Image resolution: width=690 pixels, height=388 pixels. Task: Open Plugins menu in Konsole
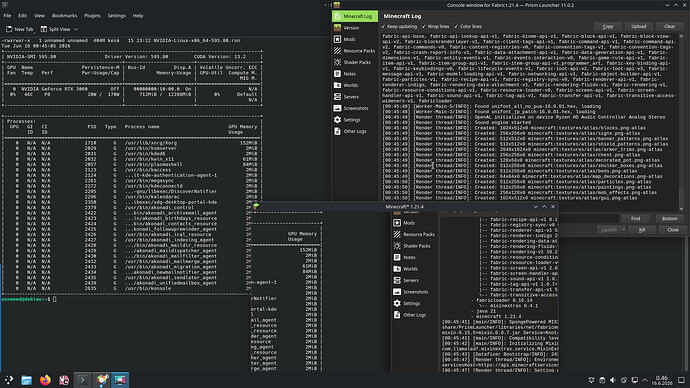(92, 15)
